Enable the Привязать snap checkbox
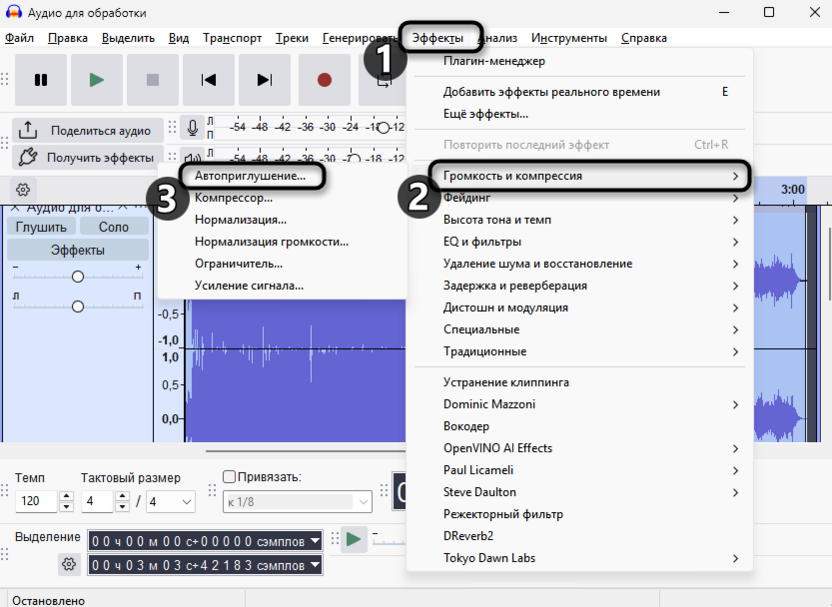Image resolution: width=832 pixels, height=607 pixels. [x=229, y=476]
